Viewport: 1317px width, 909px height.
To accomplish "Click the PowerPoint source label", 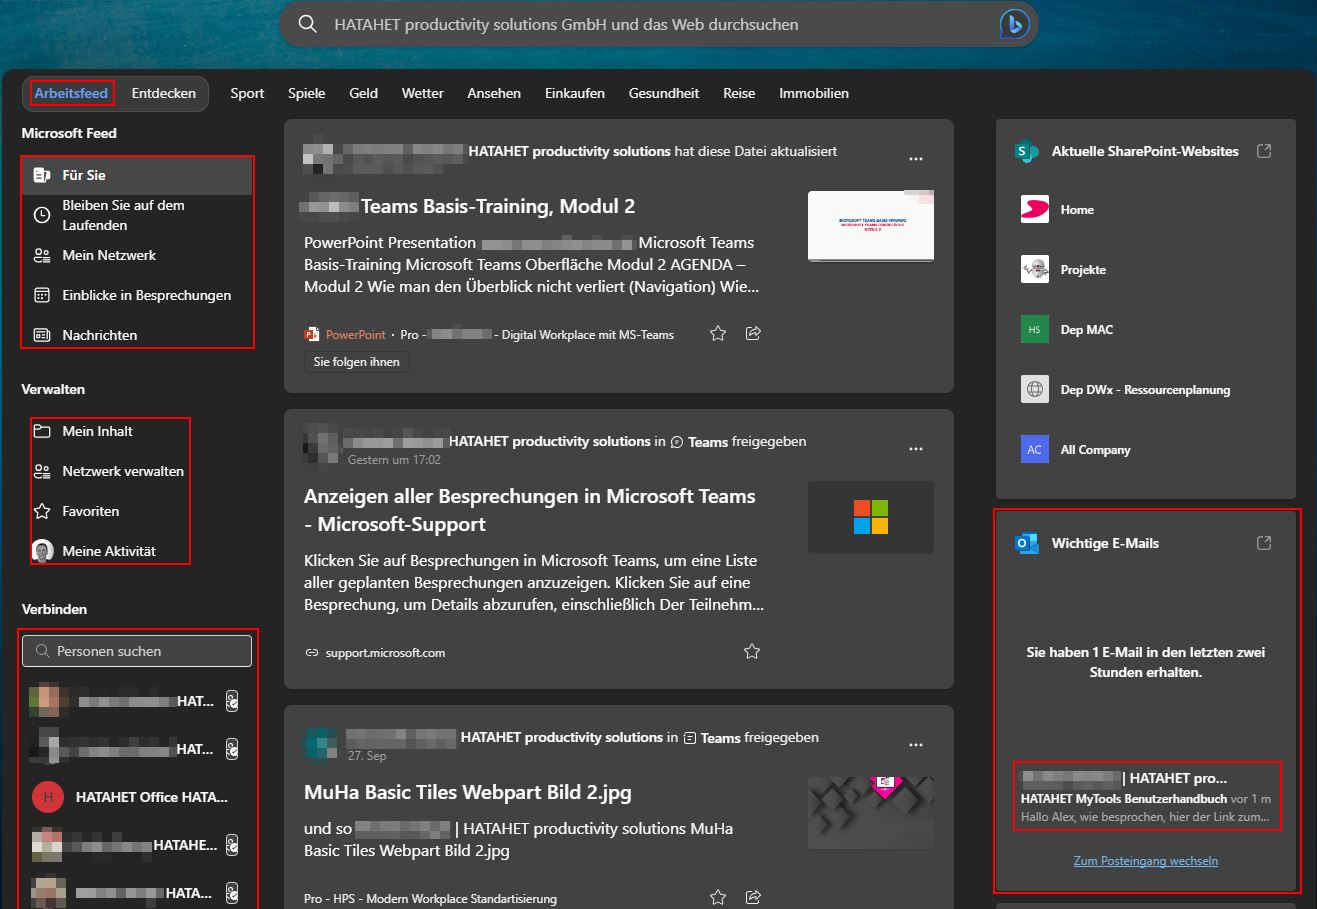I will click(x=356, y=335).
